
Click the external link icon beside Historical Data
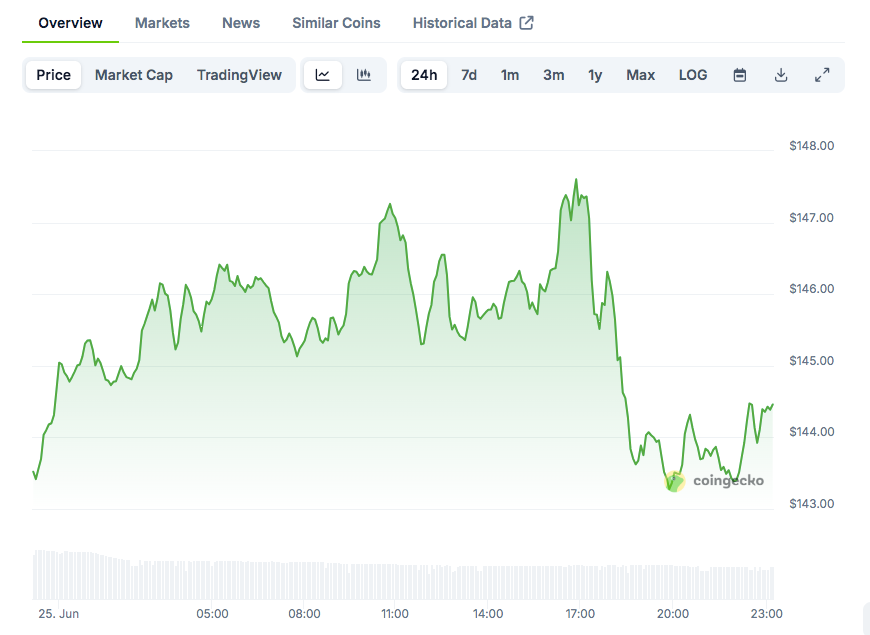[526, 23]
